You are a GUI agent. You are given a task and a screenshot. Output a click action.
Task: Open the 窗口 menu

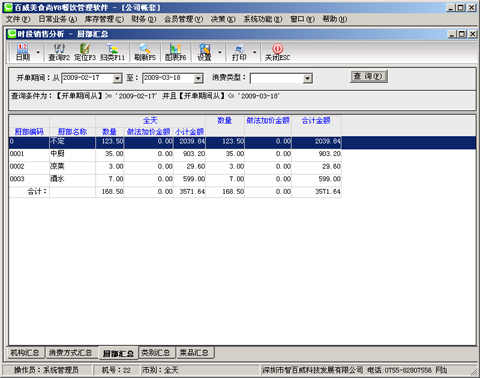point(302,19)
